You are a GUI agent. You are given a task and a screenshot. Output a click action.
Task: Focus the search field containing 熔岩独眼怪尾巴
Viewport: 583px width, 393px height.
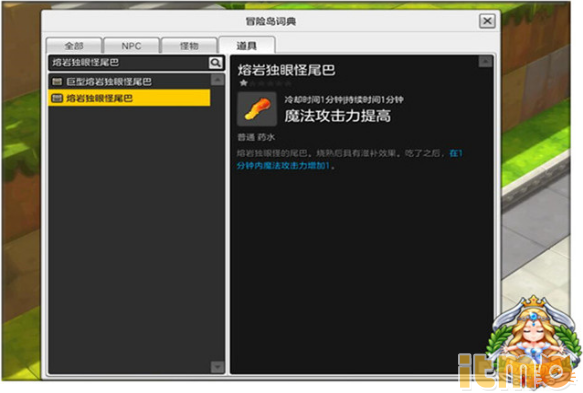click(x=129, y=62)
